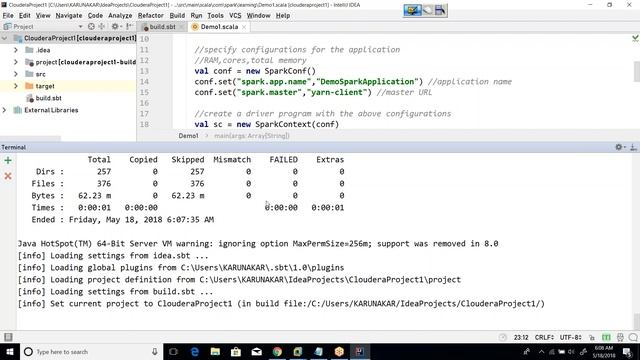Select build.sbt file in project tree
The image size is (640, 360).
[48, 98]
